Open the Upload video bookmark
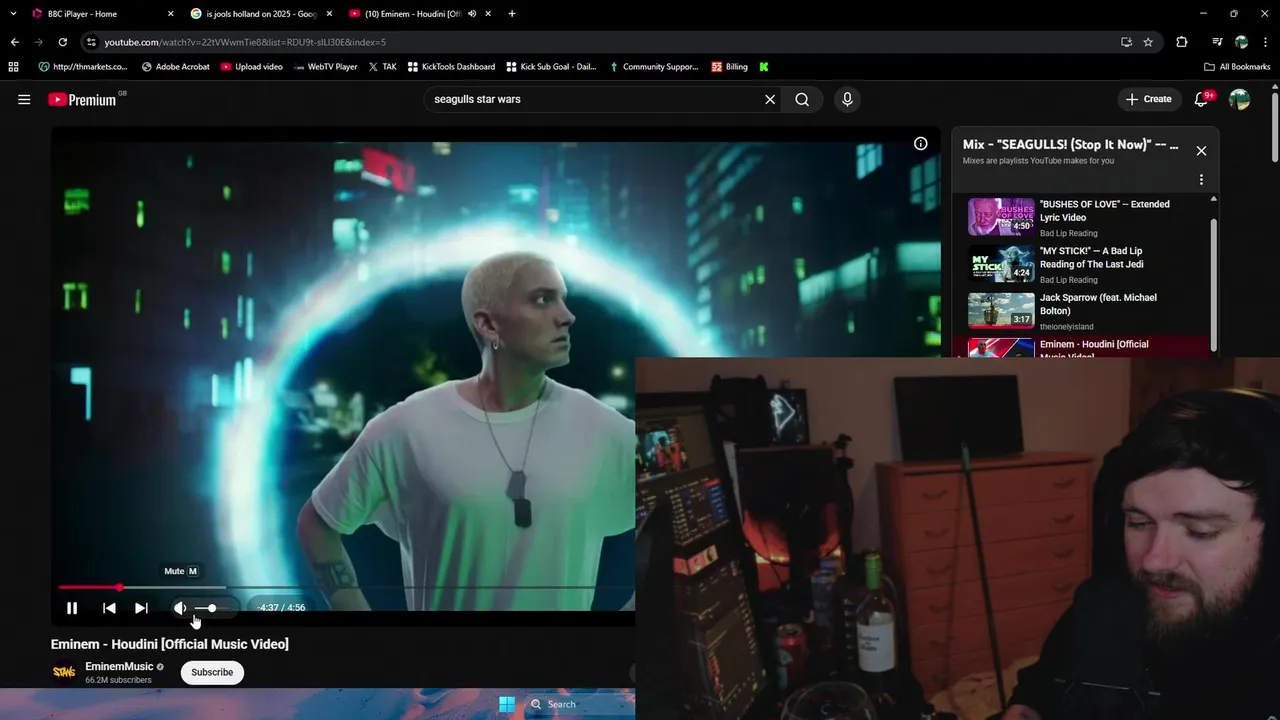1280x720 pixels. coord(252,67)
